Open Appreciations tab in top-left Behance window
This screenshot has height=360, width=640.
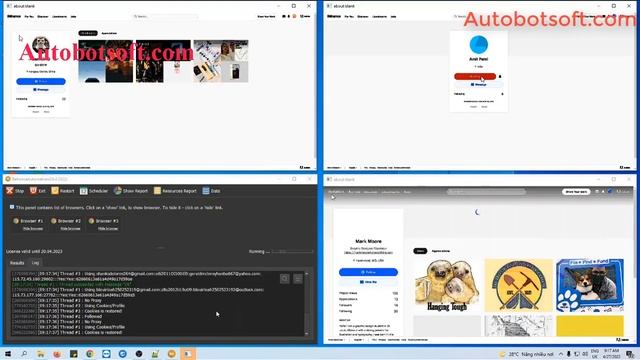click(109, 33)
